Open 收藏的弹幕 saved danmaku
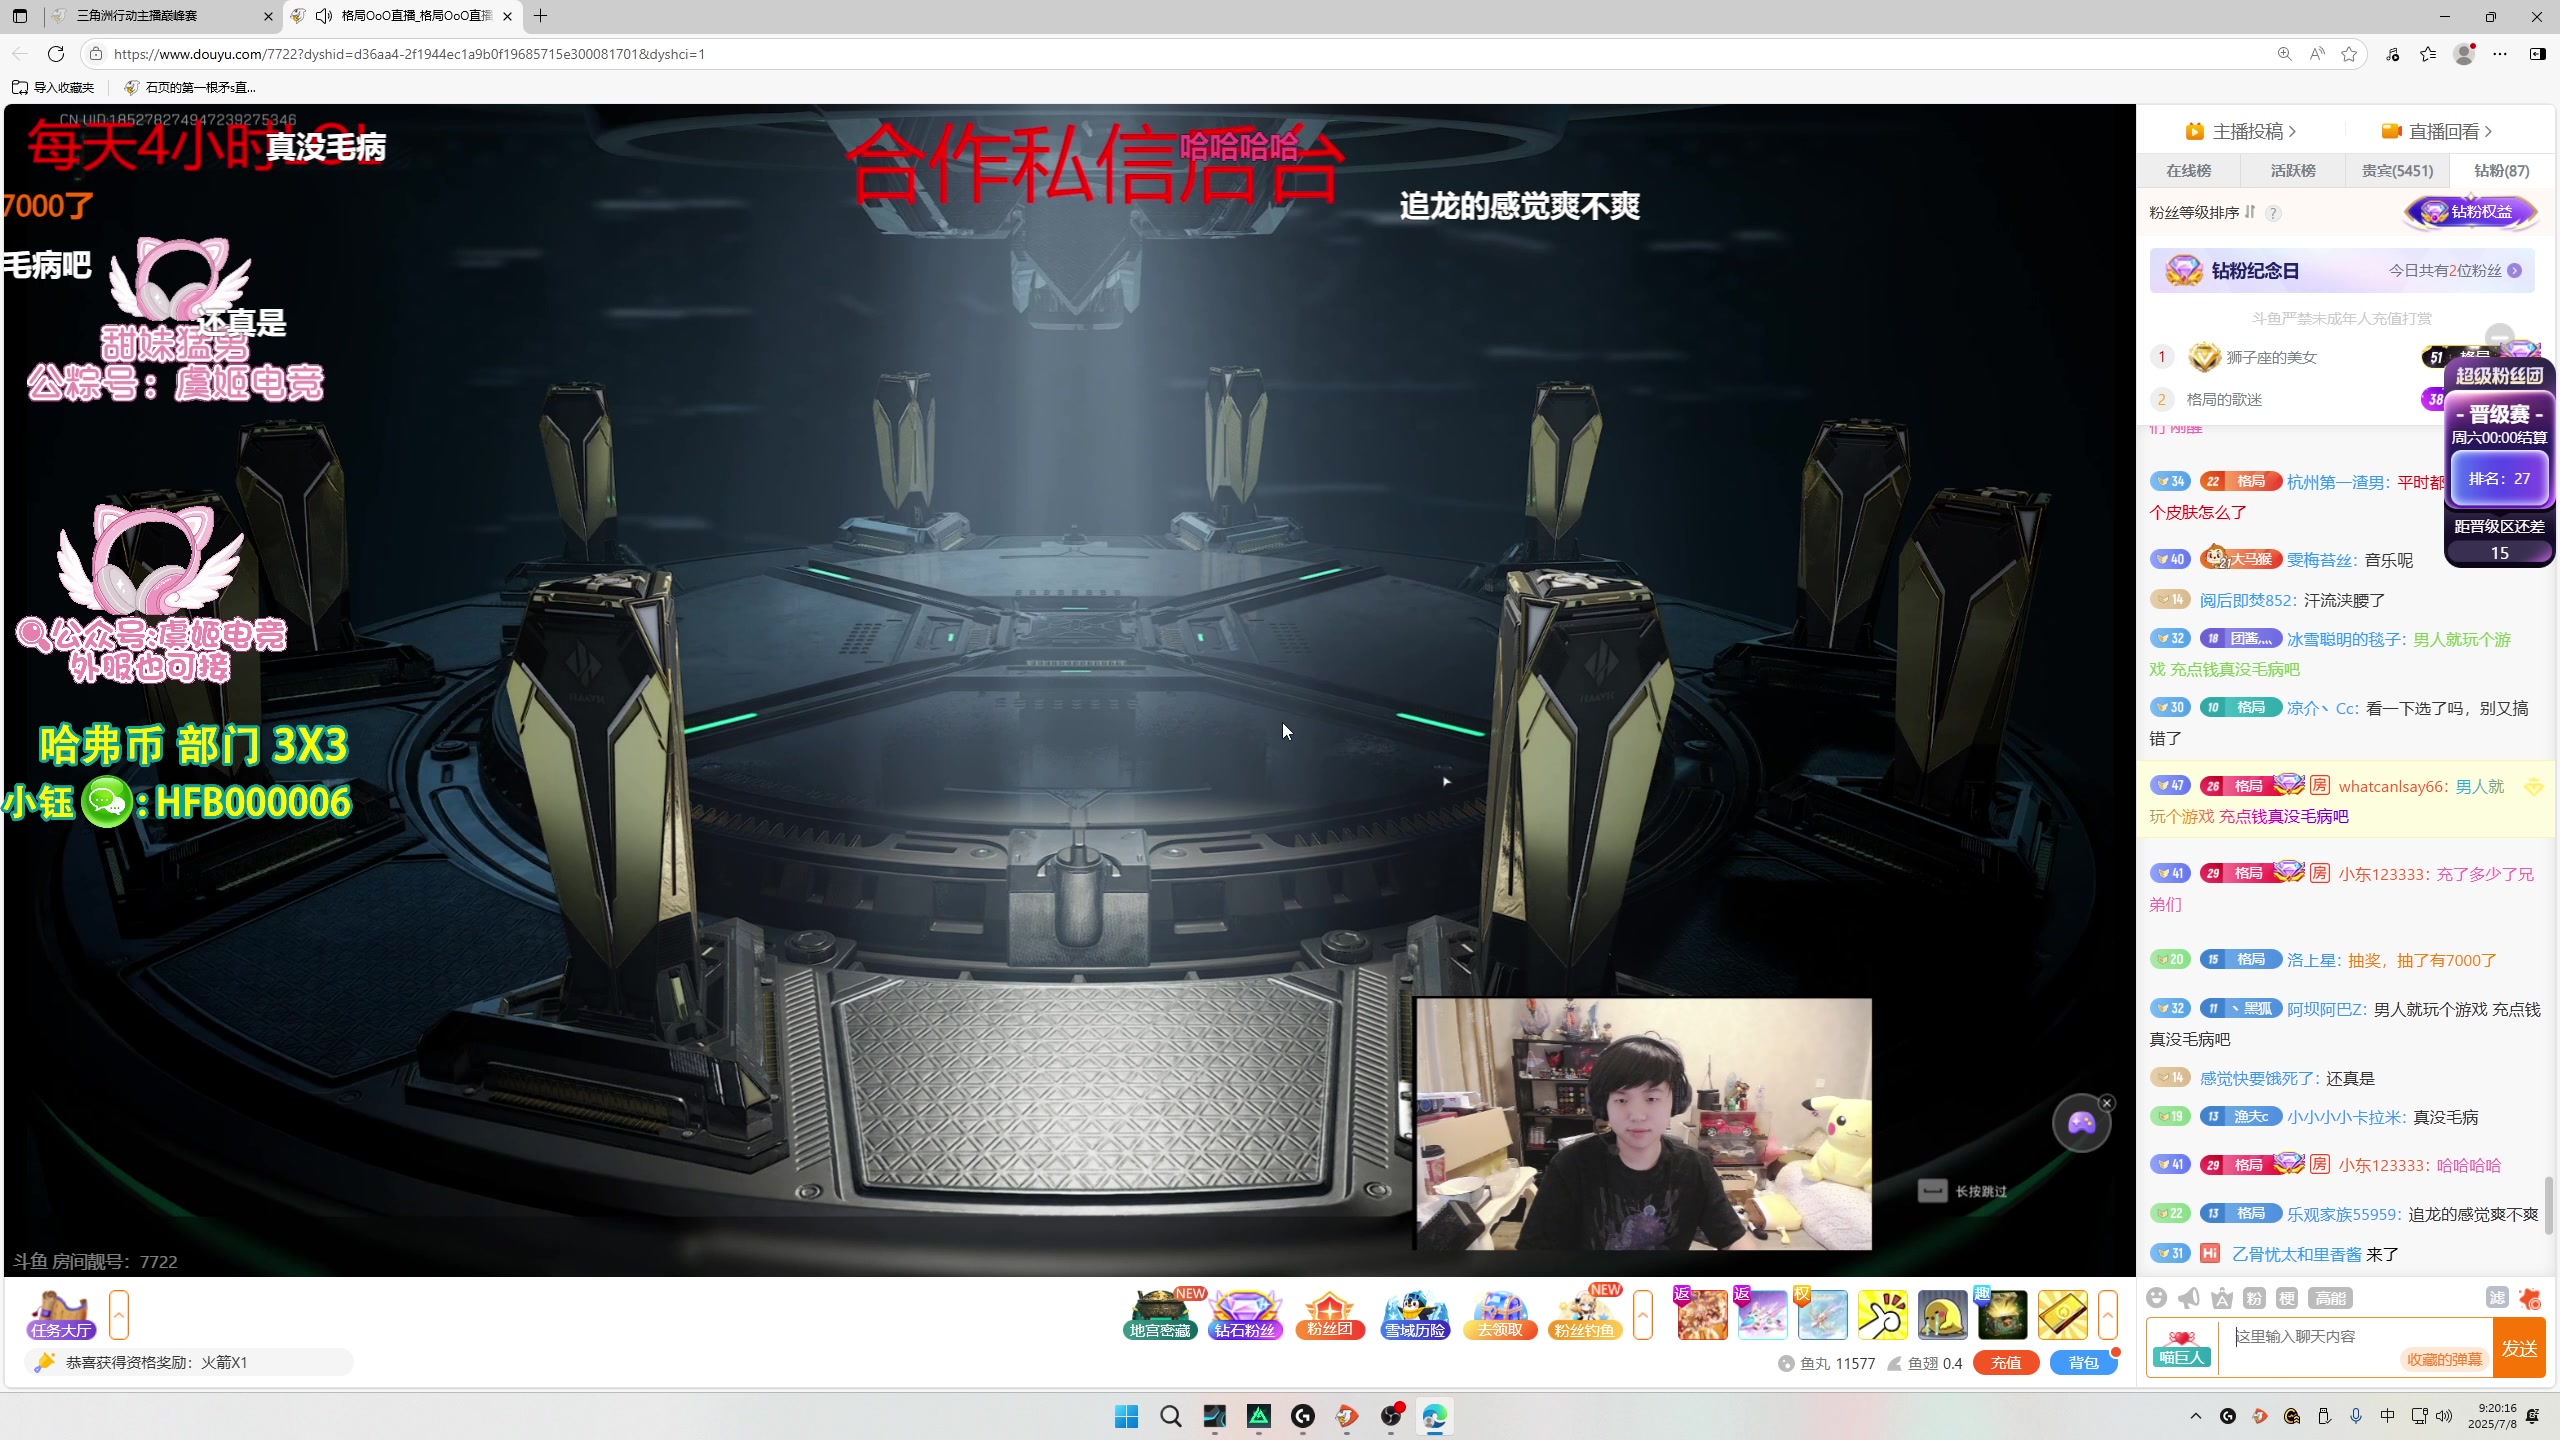Viewport: 2560px width, 1440px height. pos(2444,1359)
